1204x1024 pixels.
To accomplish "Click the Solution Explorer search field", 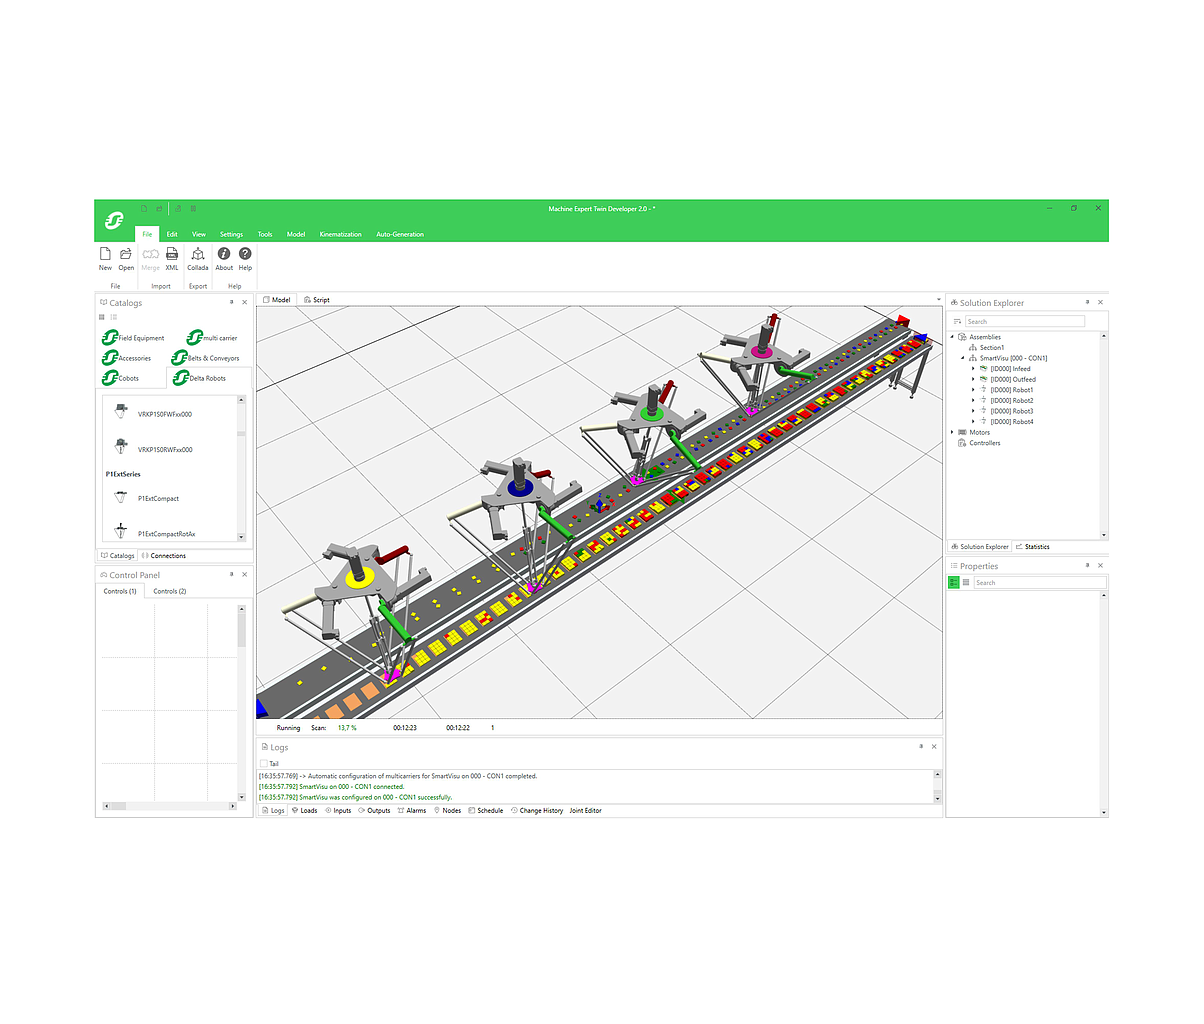I will (x=1024, y=321).
